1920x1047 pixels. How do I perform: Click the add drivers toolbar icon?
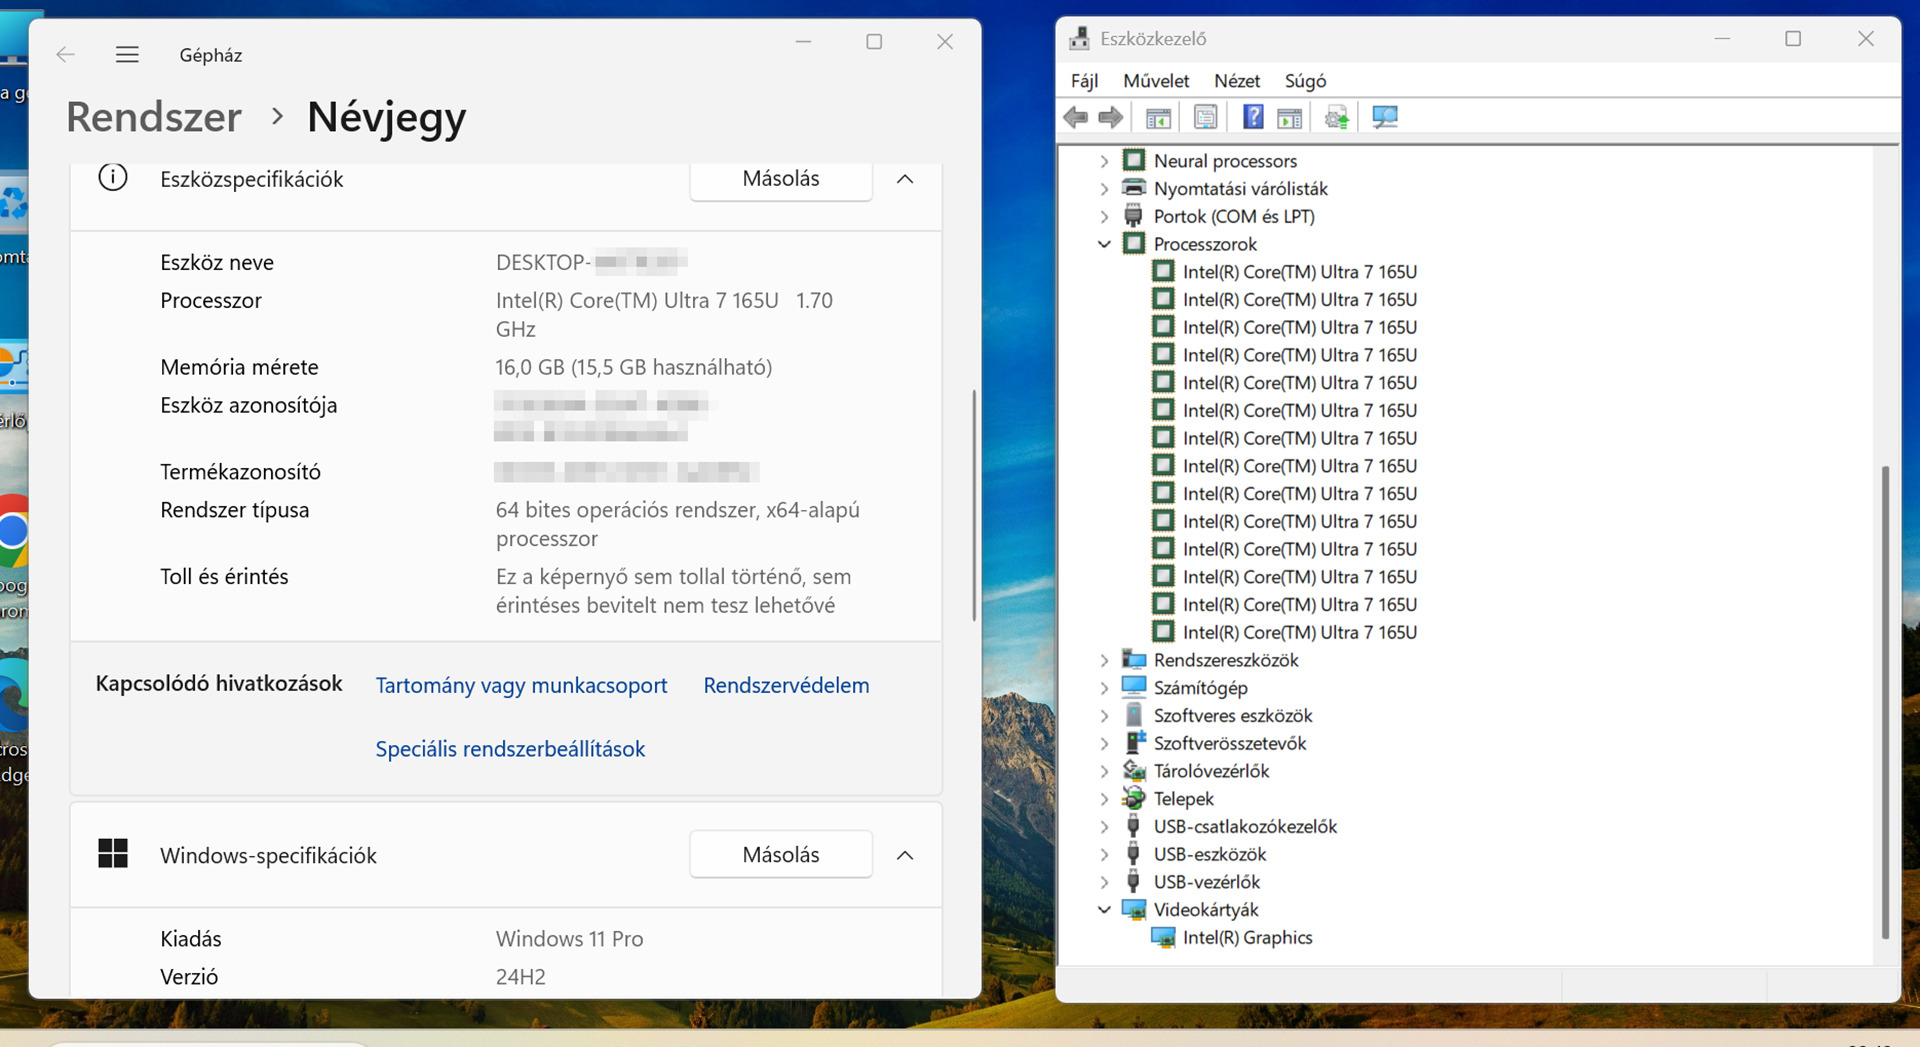tap(1337, 118)
